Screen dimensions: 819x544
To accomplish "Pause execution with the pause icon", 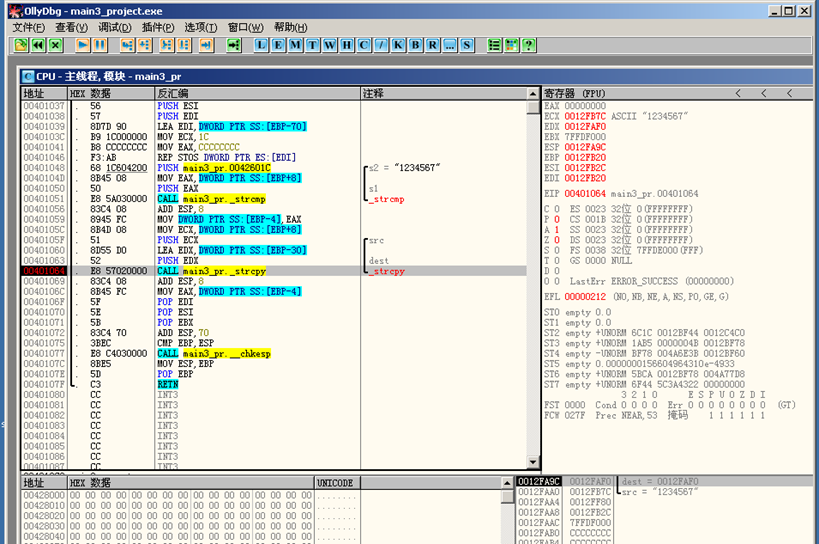I will (101, 45).
